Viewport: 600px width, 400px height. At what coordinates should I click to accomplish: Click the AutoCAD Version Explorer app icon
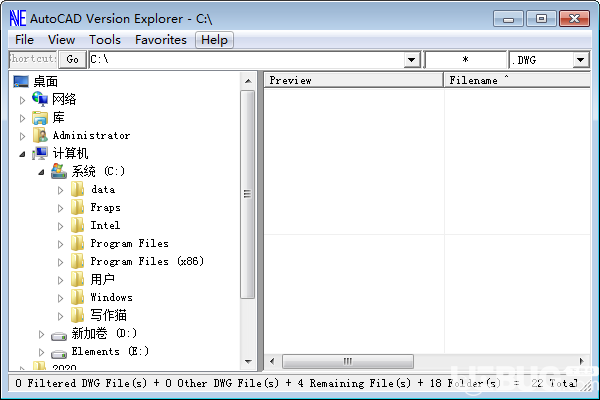click(18, 18)
